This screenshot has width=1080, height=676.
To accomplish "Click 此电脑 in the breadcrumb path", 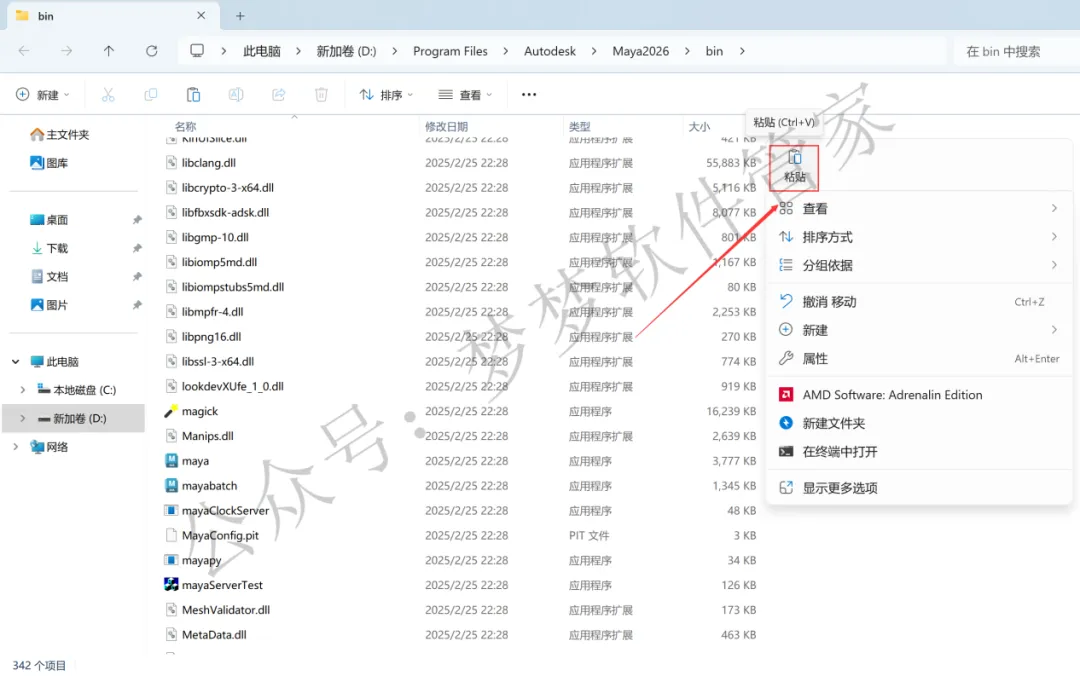I will (262, 51).
